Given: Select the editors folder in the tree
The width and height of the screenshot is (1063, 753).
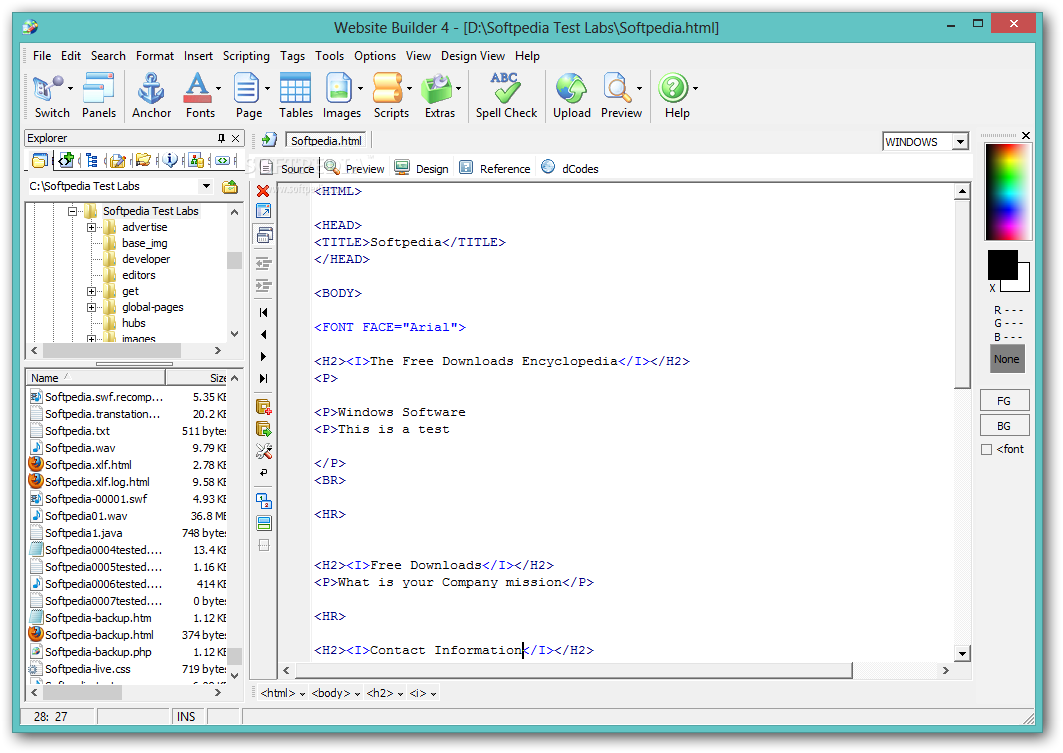Looking at the screenshot, I should pyautogui.click(x=138, y=275).
